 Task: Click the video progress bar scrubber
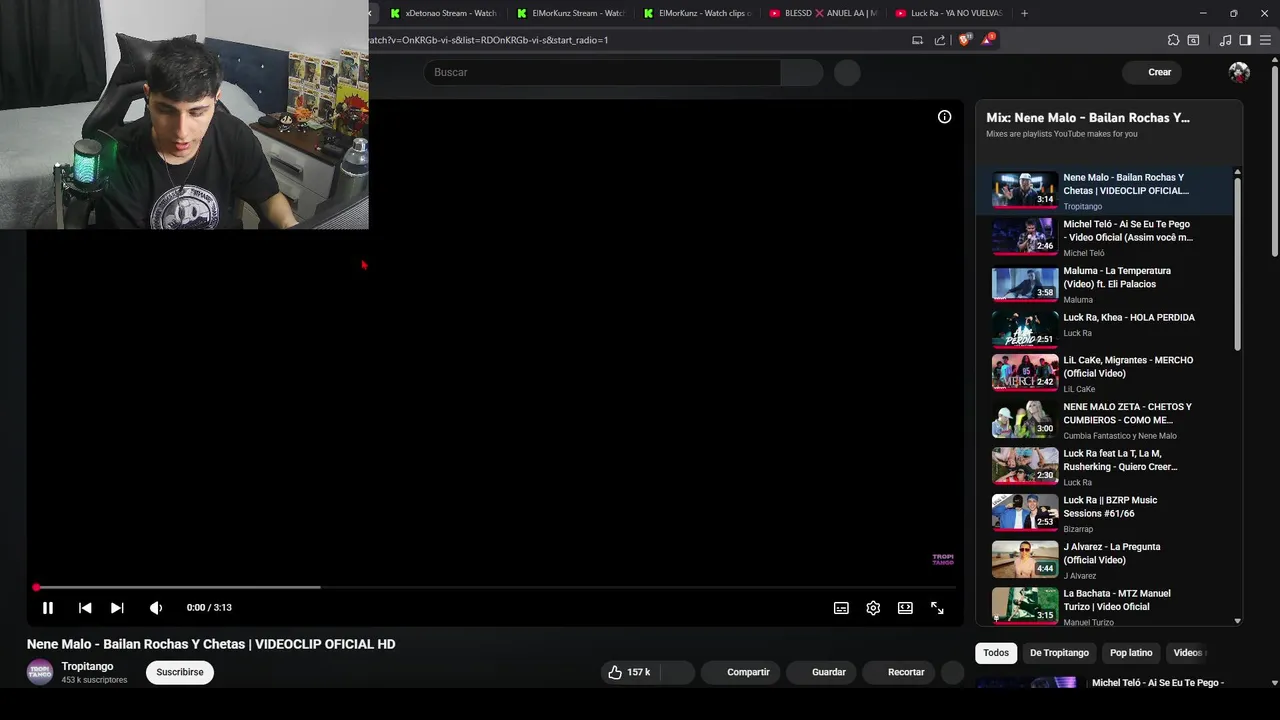click(36, 587)
